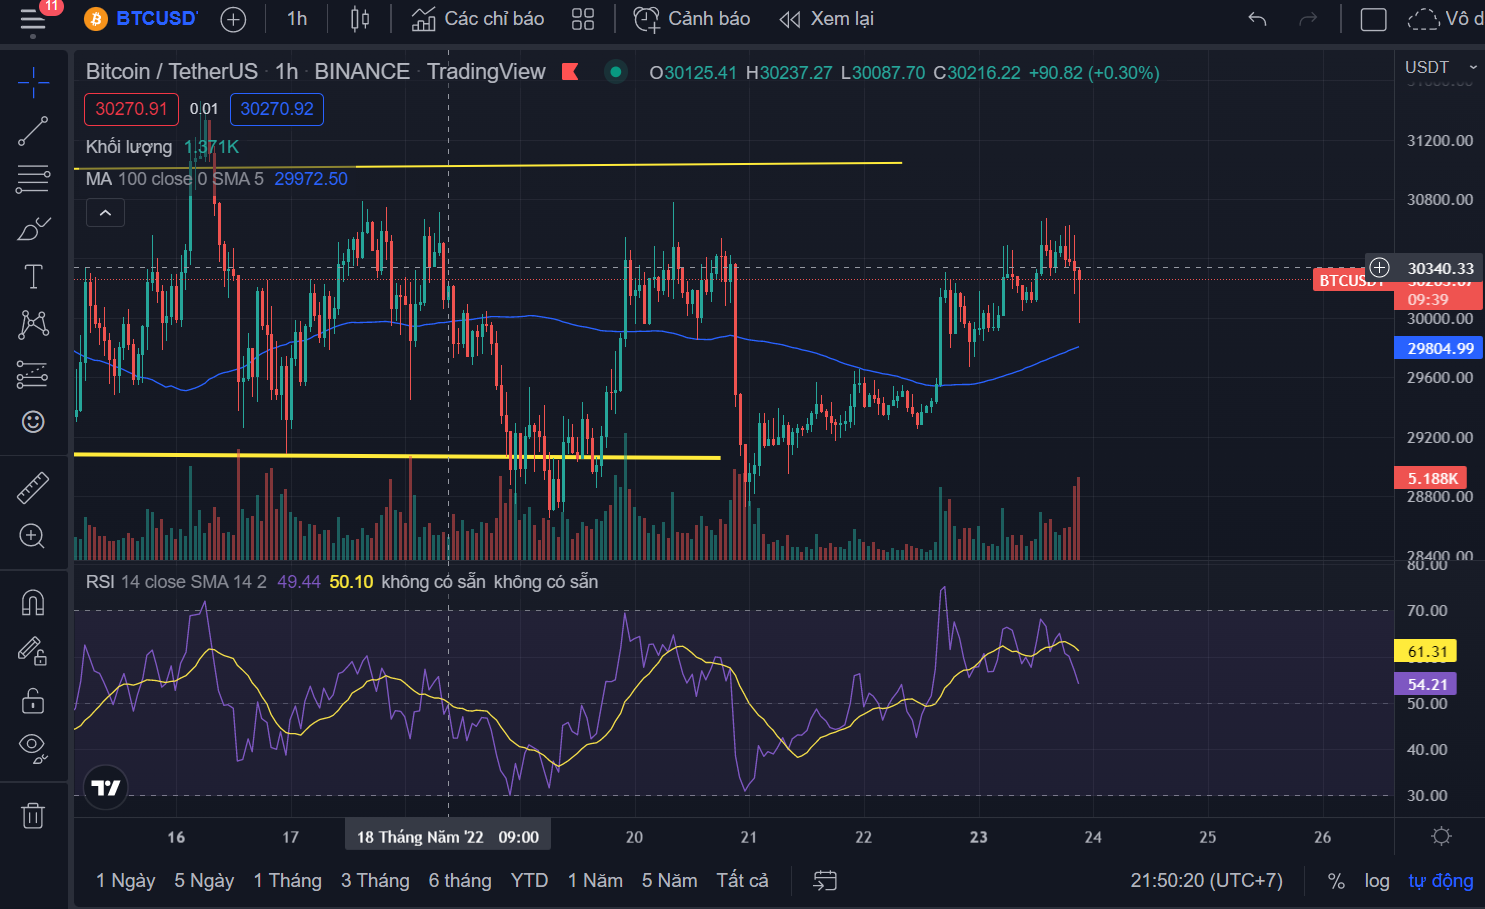Add symbol with plus circle icon
1485x909 pixels.
[233, 19]
